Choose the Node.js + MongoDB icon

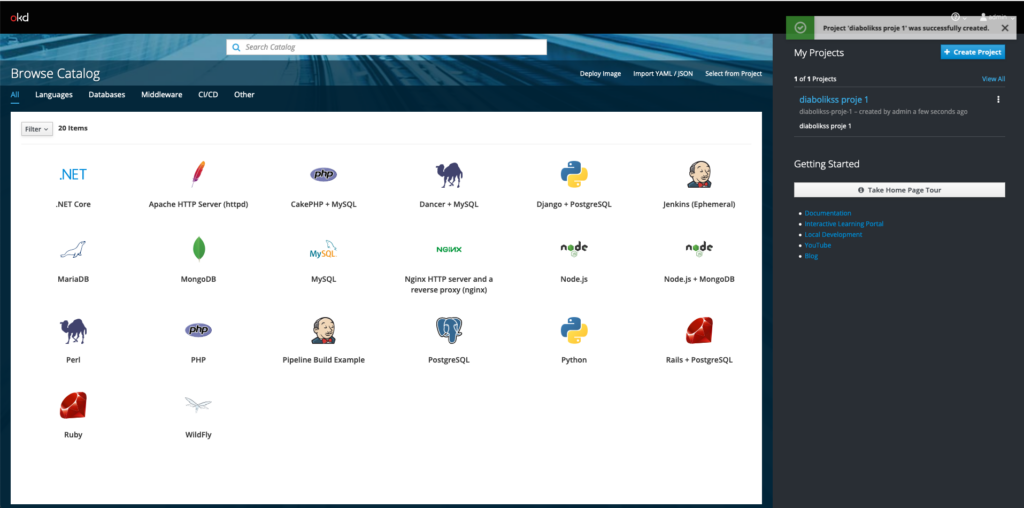pyautogui.click(x=699, y=248)
